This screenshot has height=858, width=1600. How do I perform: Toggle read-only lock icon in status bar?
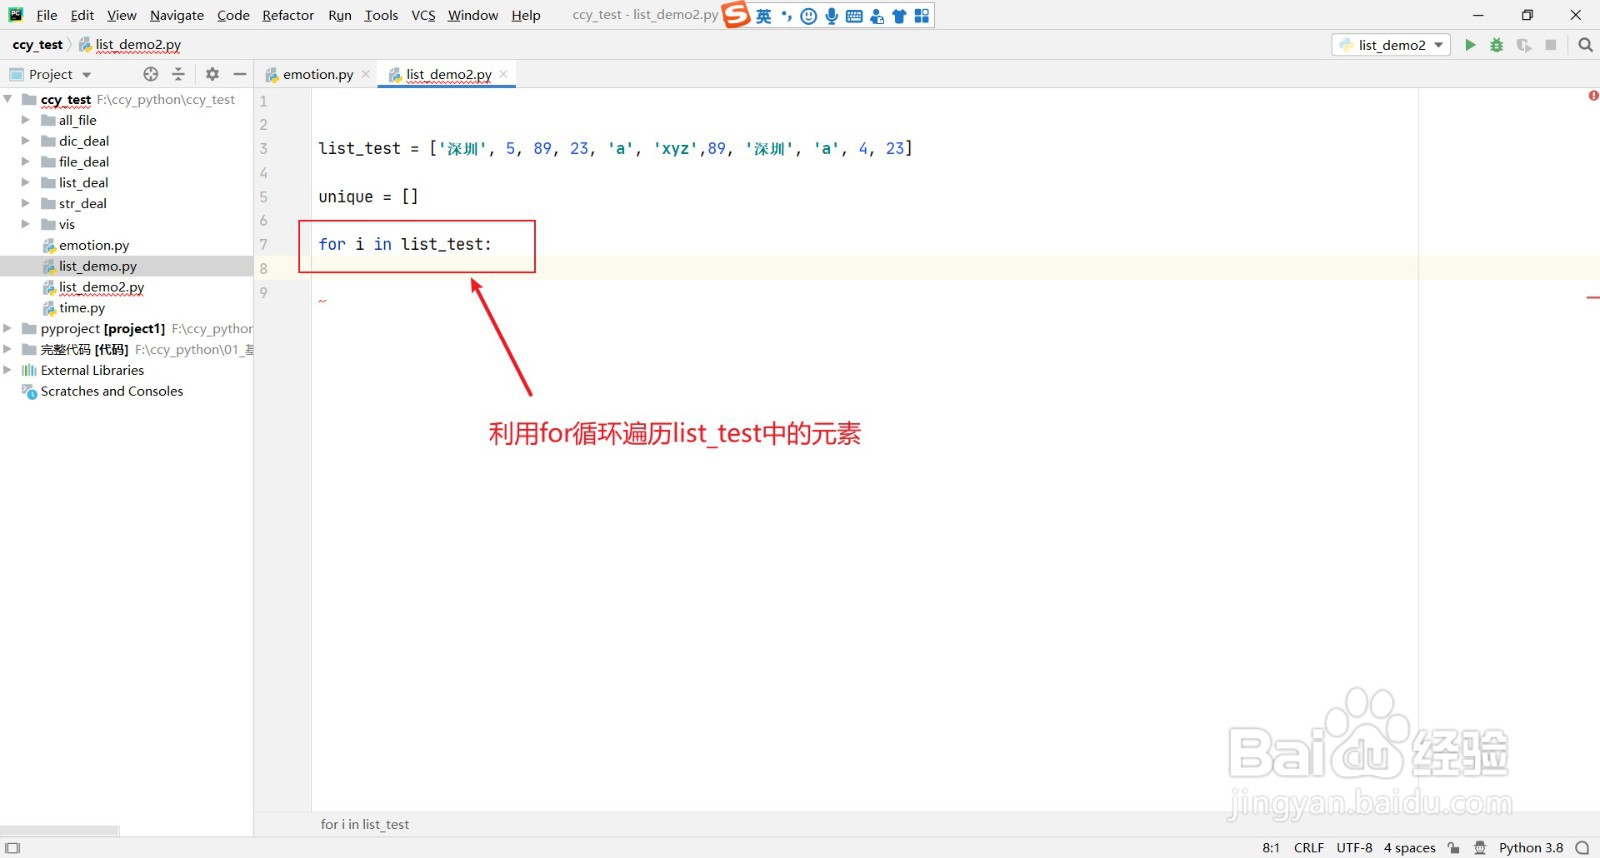coord(1454,848)
